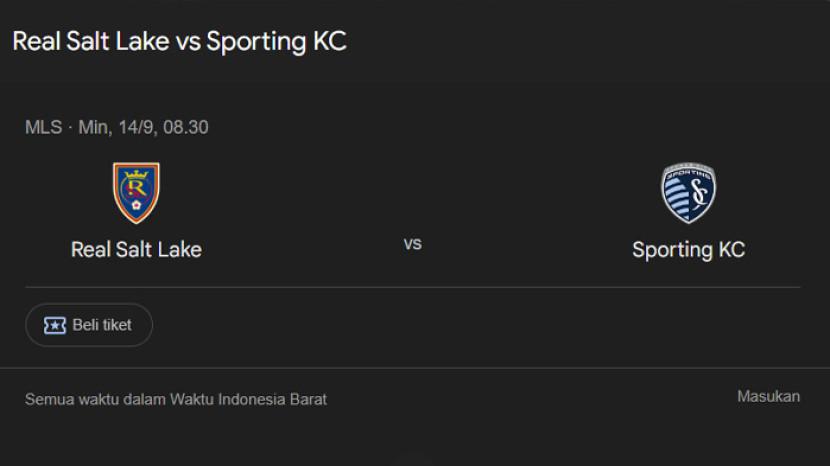Click "Semua waktu dalam" footer text
The height and width of the screenshot is (466, 830).
(95, 399)
